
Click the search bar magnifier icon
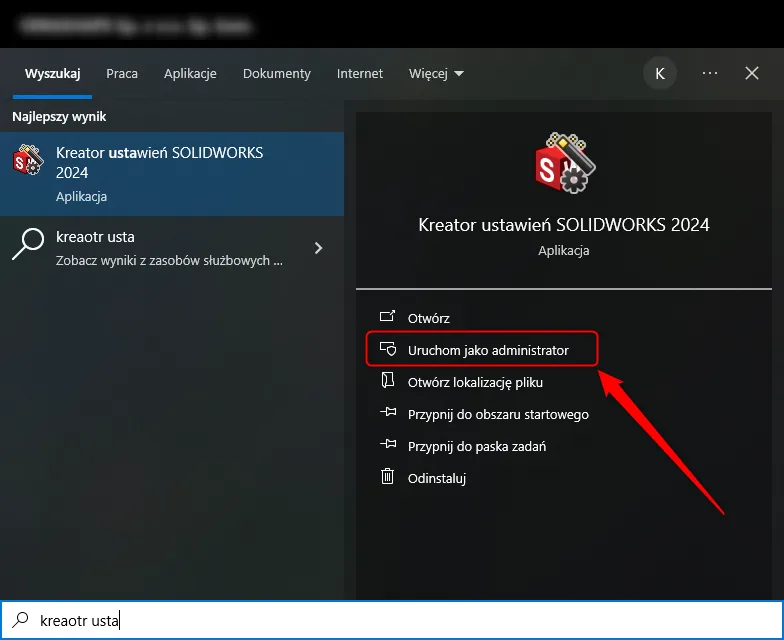coord(20,620)
